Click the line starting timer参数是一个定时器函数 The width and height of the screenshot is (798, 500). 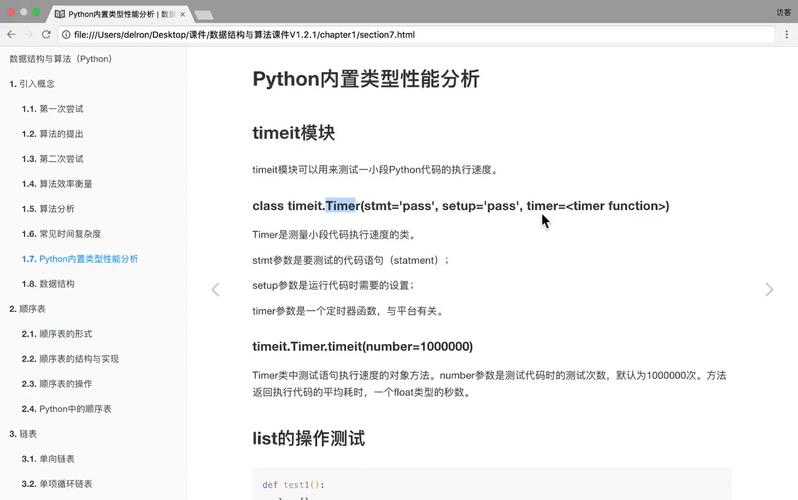(x=349, y=311)
